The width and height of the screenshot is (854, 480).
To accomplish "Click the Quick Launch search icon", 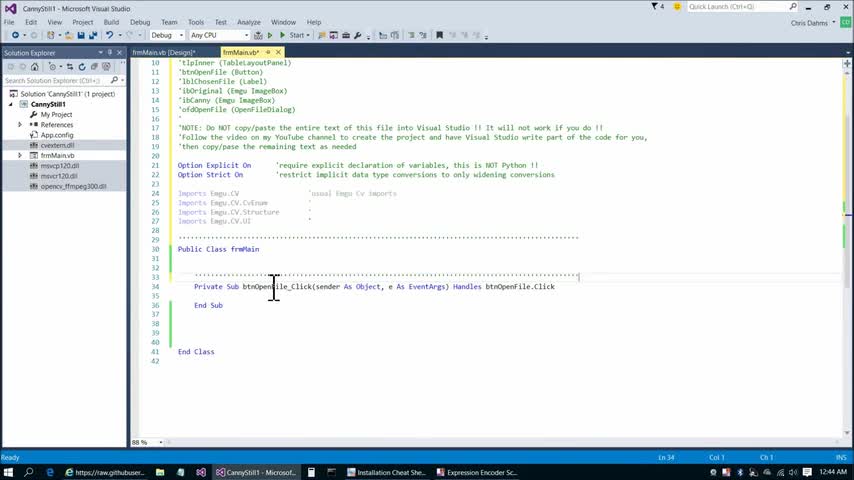I will tap(792, 7).
